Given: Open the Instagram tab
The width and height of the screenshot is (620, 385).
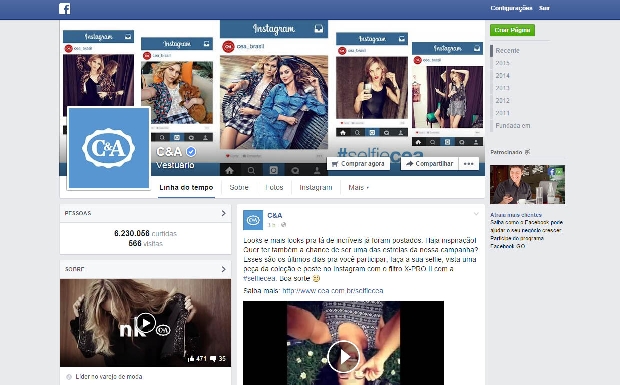Looking at the screenshot, I should (x=316, y=187).
